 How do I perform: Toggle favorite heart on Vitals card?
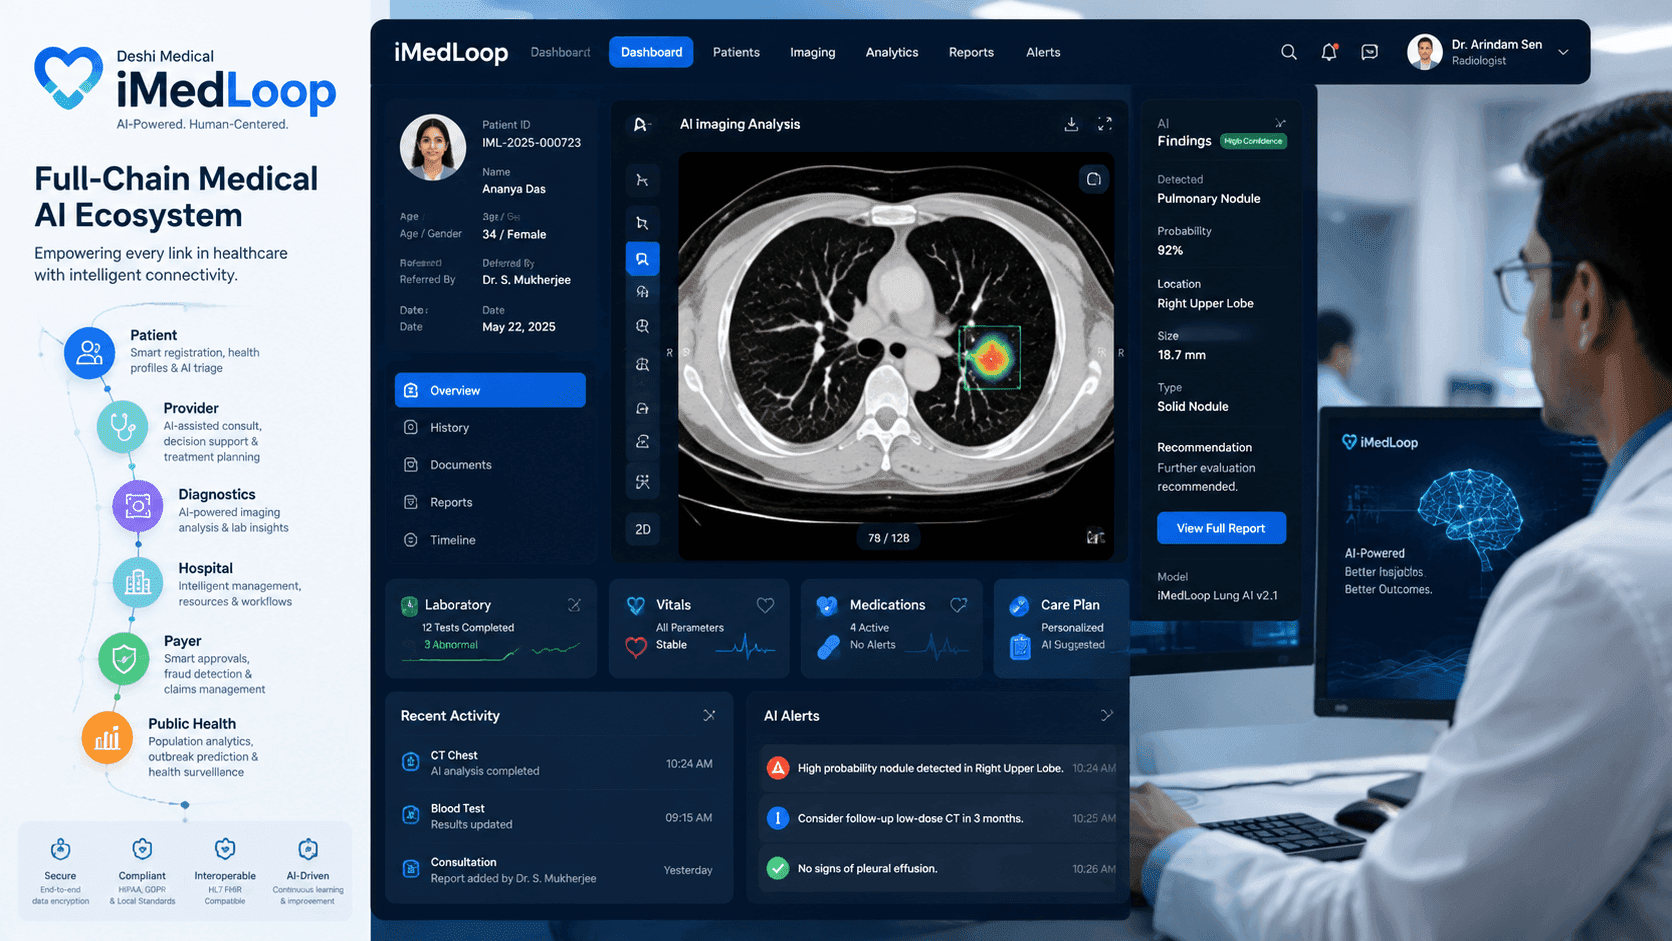click(765, 605)
